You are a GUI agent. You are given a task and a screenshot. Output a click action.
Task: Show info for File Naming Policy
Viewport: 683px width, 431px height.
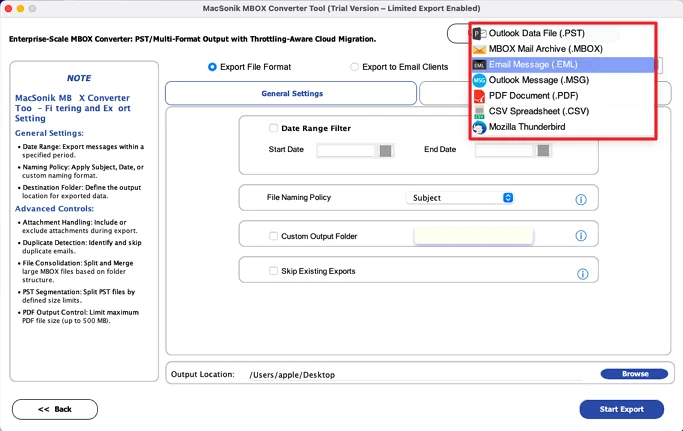click(x=581, y=200)
